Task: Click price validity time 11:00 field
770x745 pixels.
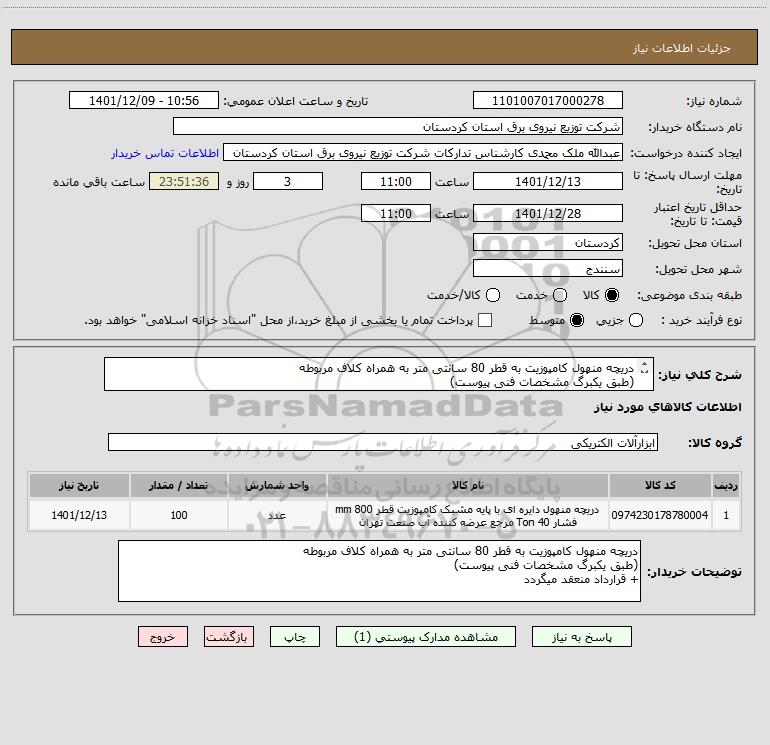Action: point(396,213)
